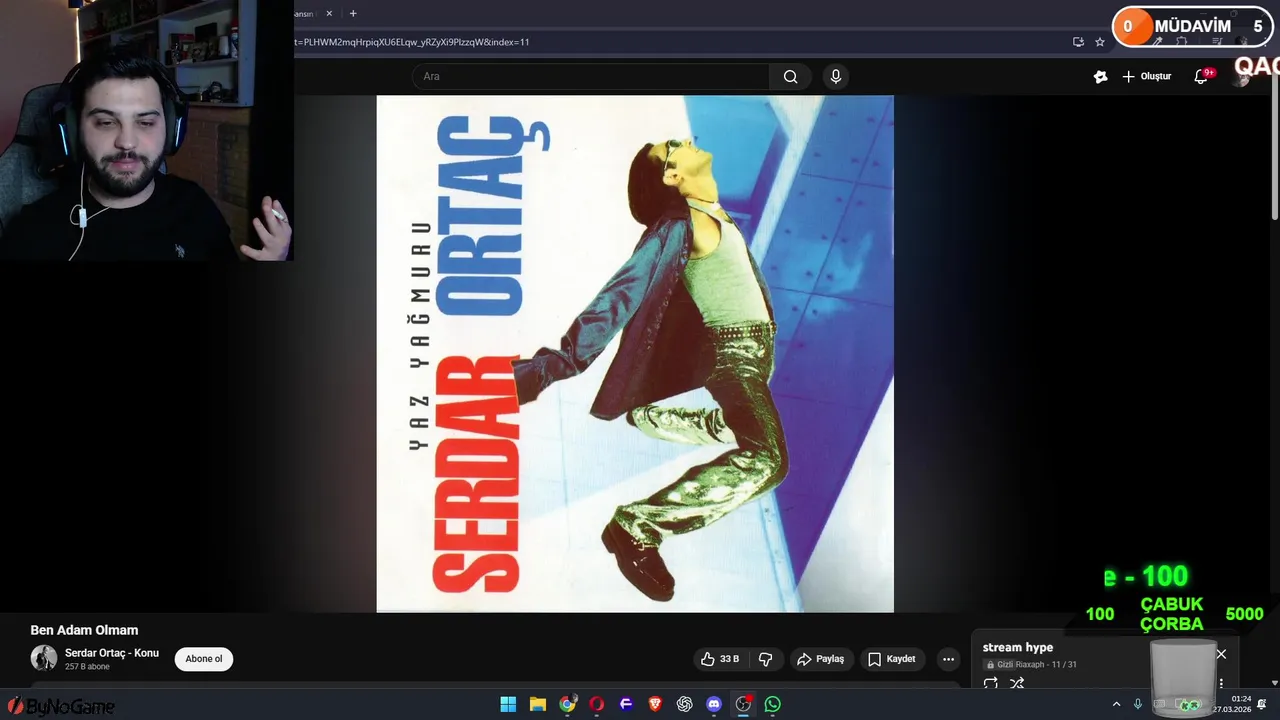Open File Explorer from the taskbar
The width and height of the screenshot is (1280, 720).
point(537,704)
